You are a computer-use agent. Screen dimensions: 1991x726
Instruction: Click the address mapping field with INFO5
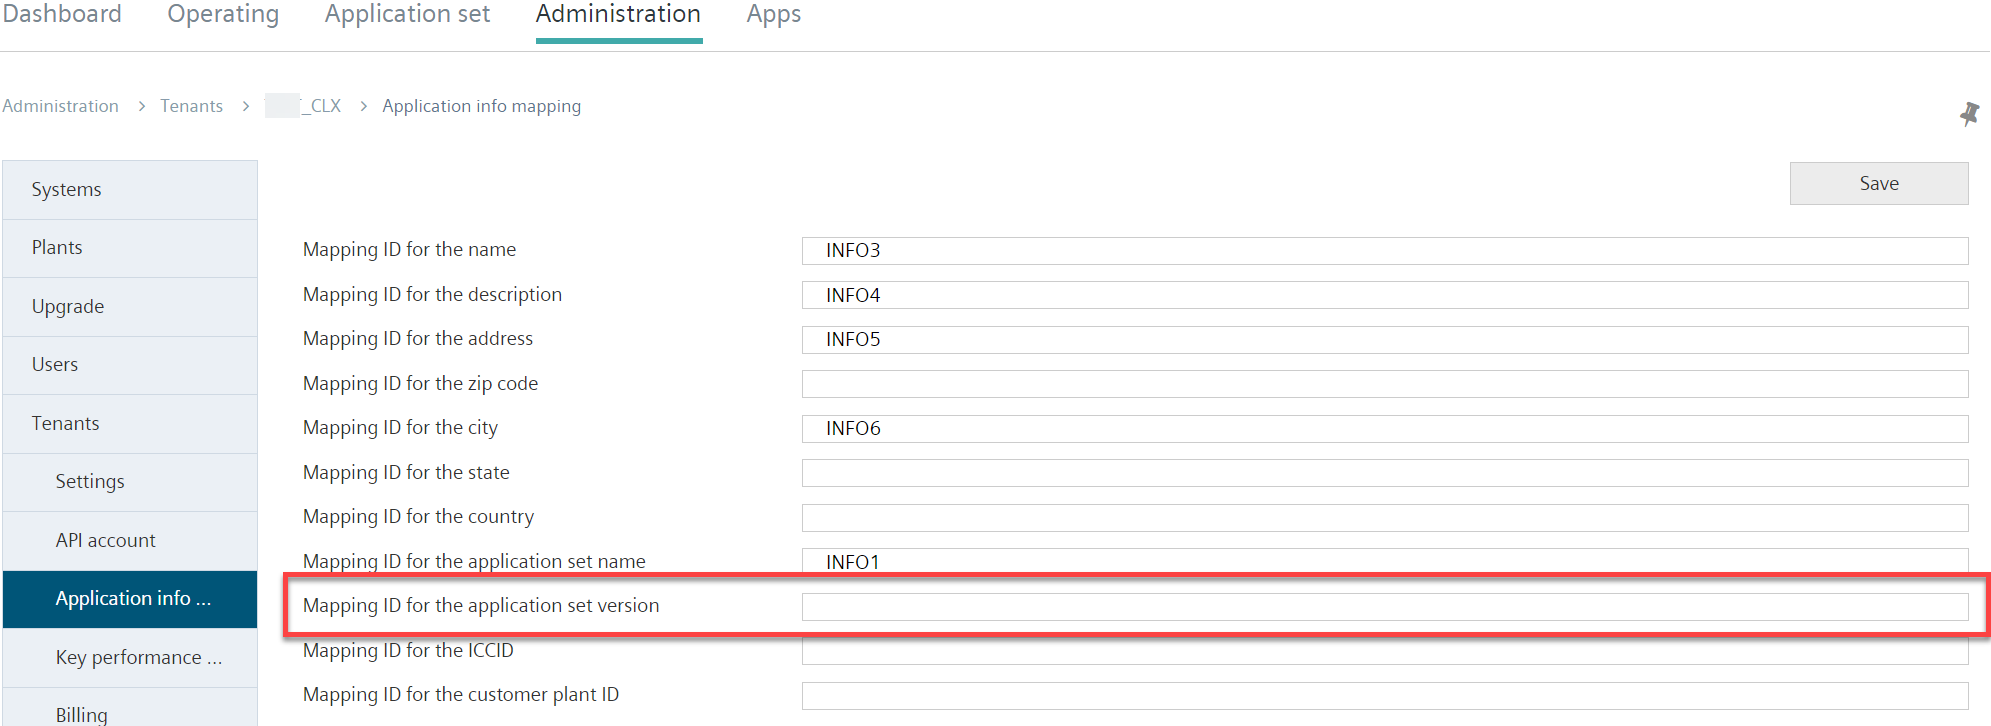[x=1385, y=340]
